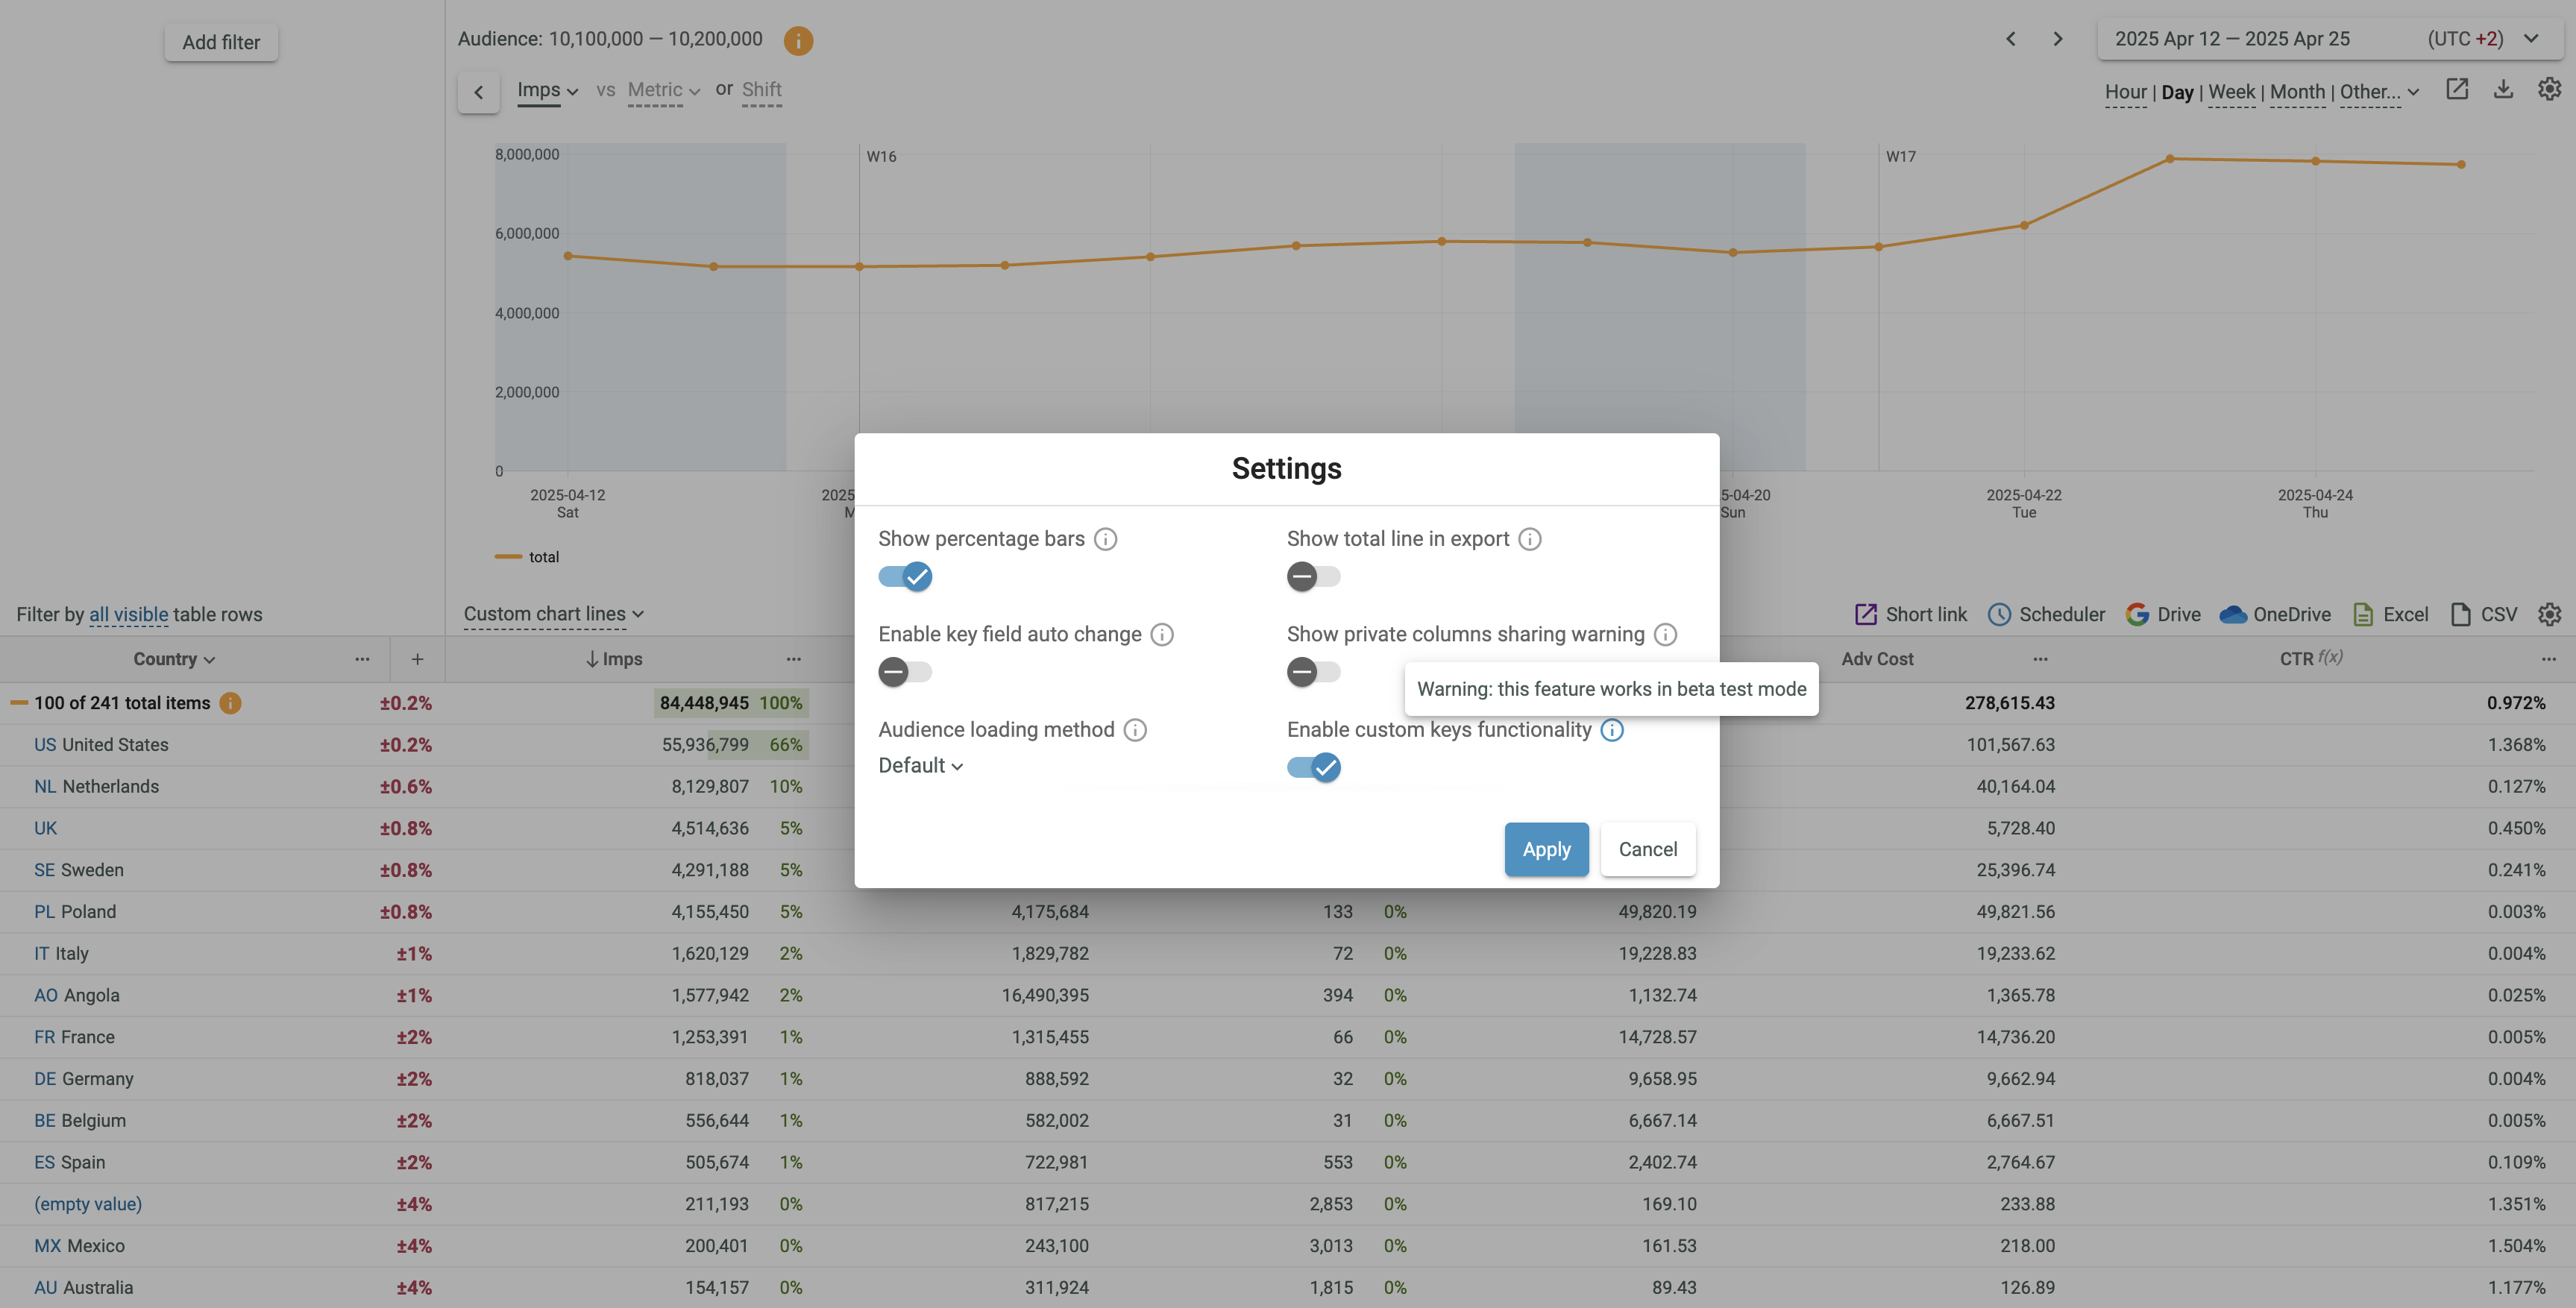Viewport: 2576px width, 1308px height.
Task: Open the chart in a new window with the icon
Action: 2457,90
